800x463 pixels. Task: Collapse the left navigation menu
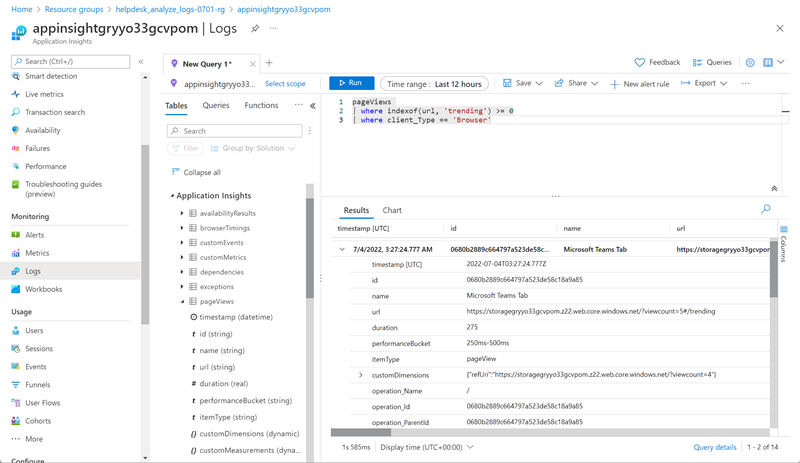pyautogui.click(x=141, y=62)
